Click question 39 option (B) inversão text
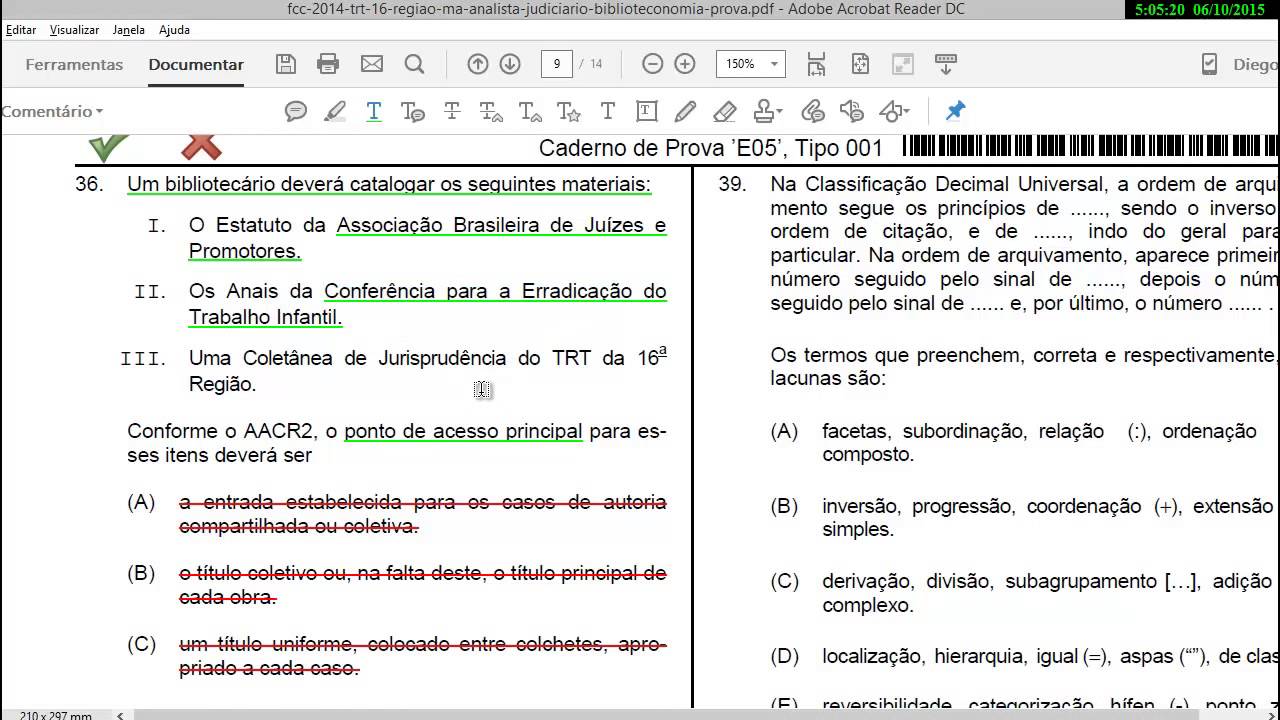This screenshot has width=1280, height=720. point(1048,518)
